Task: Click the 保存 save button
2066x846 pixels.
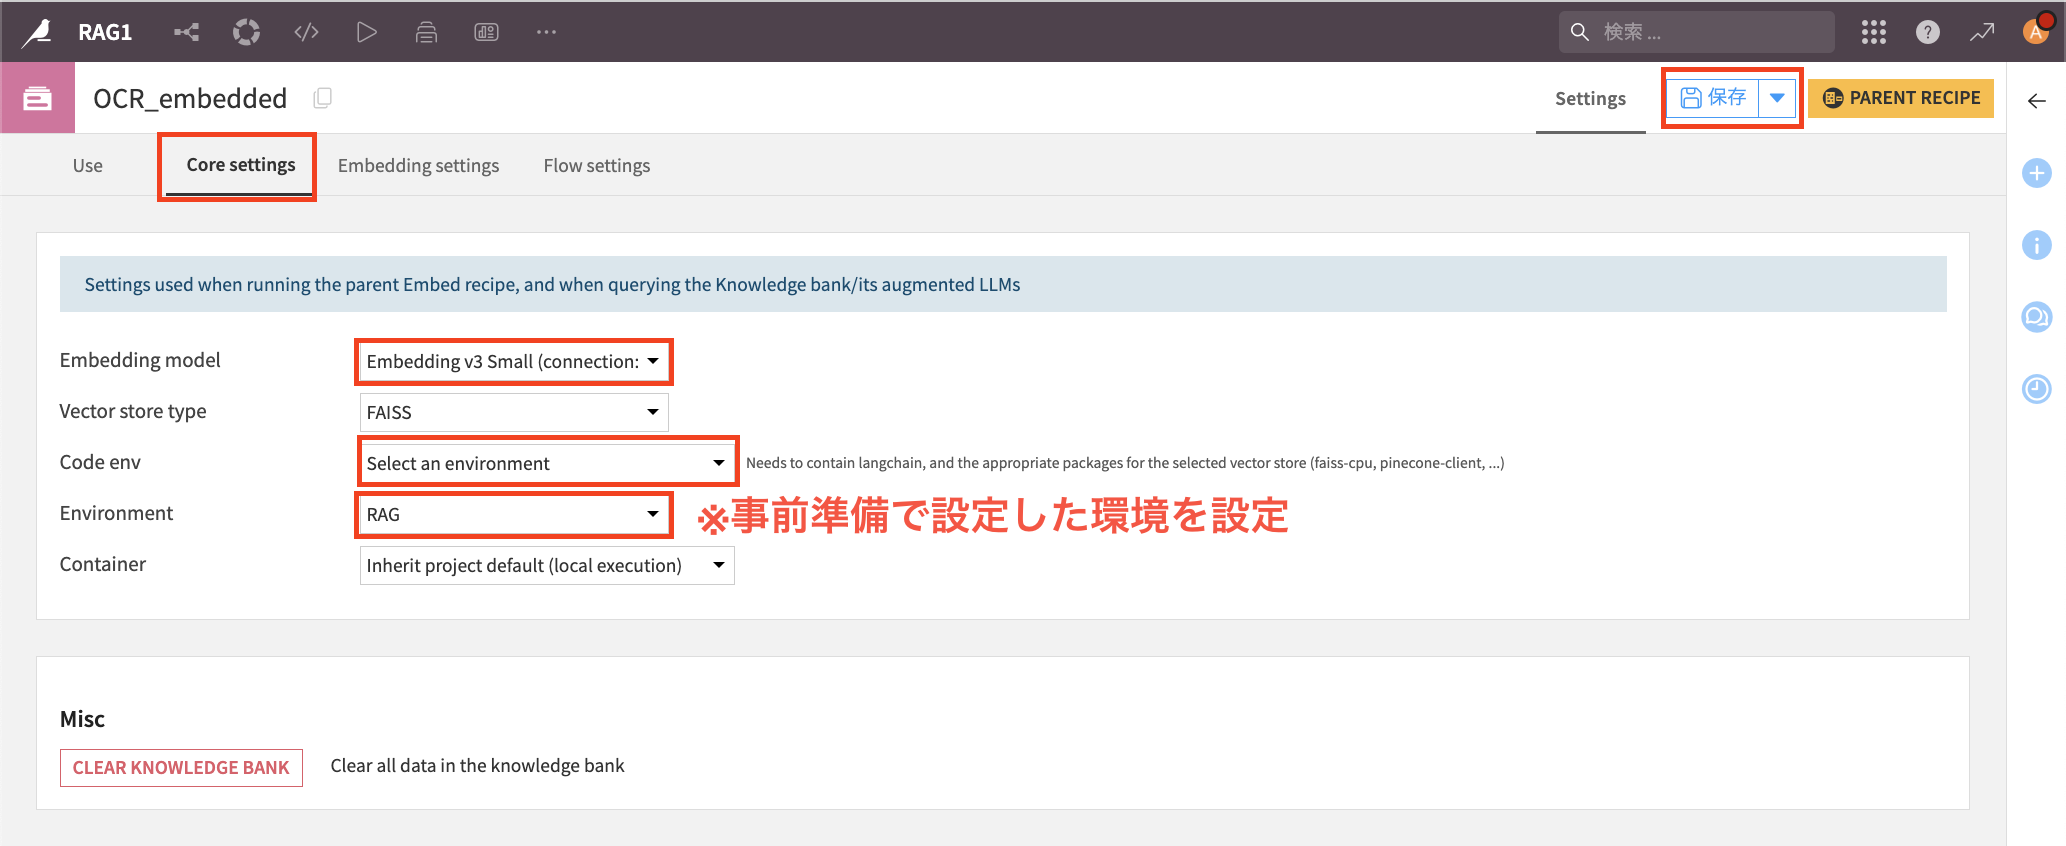Action: 1713,97
